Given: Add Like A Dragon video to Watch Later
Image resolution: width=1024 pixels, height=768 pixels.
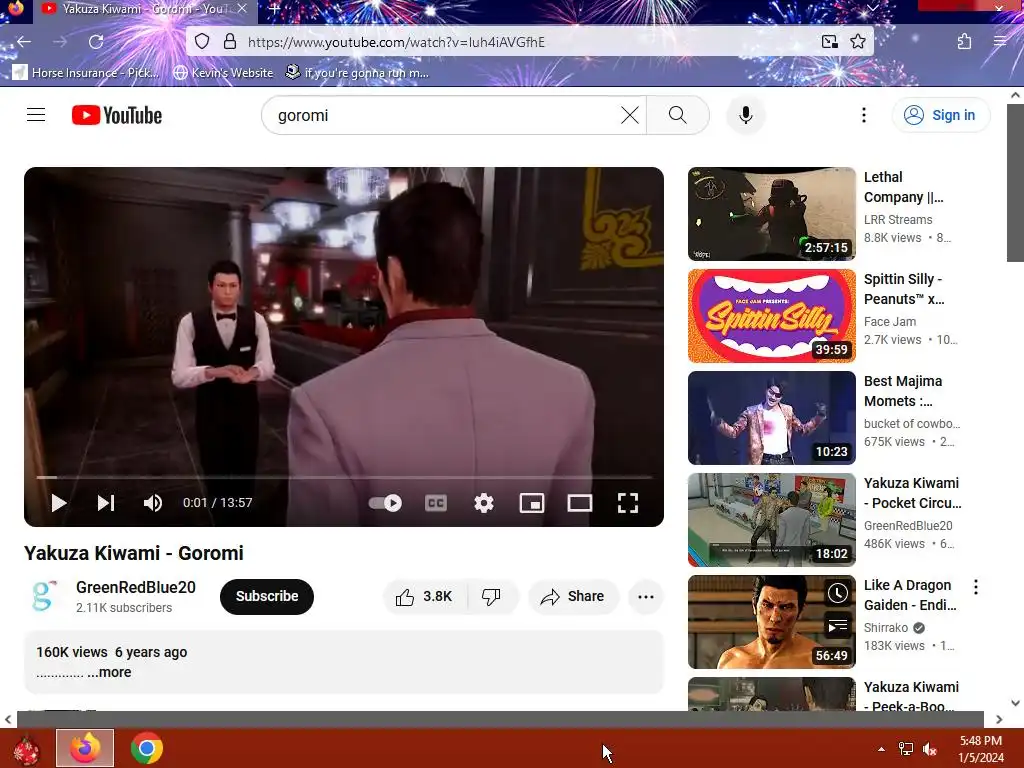Looking at the screenshot, I should pos(837,593).
